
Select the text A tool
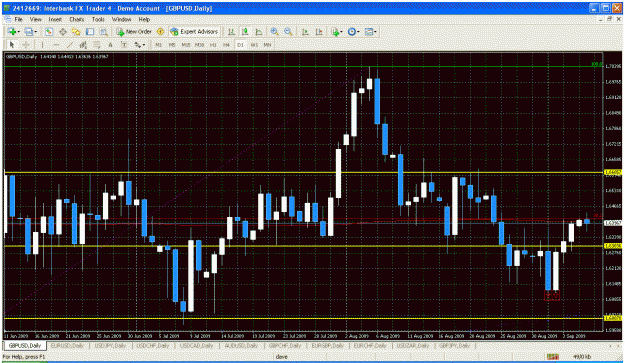[x=110, y=45]
